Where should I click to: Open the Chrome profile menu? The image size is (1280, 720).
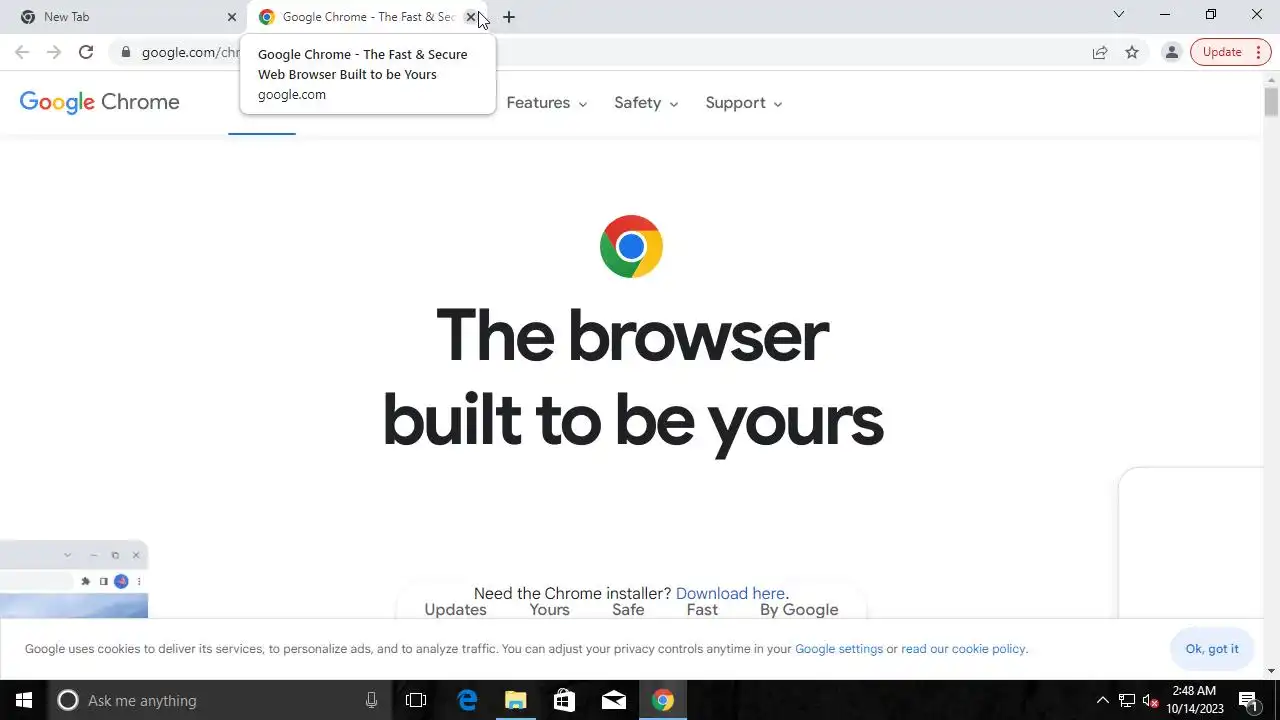(1172, 52)
